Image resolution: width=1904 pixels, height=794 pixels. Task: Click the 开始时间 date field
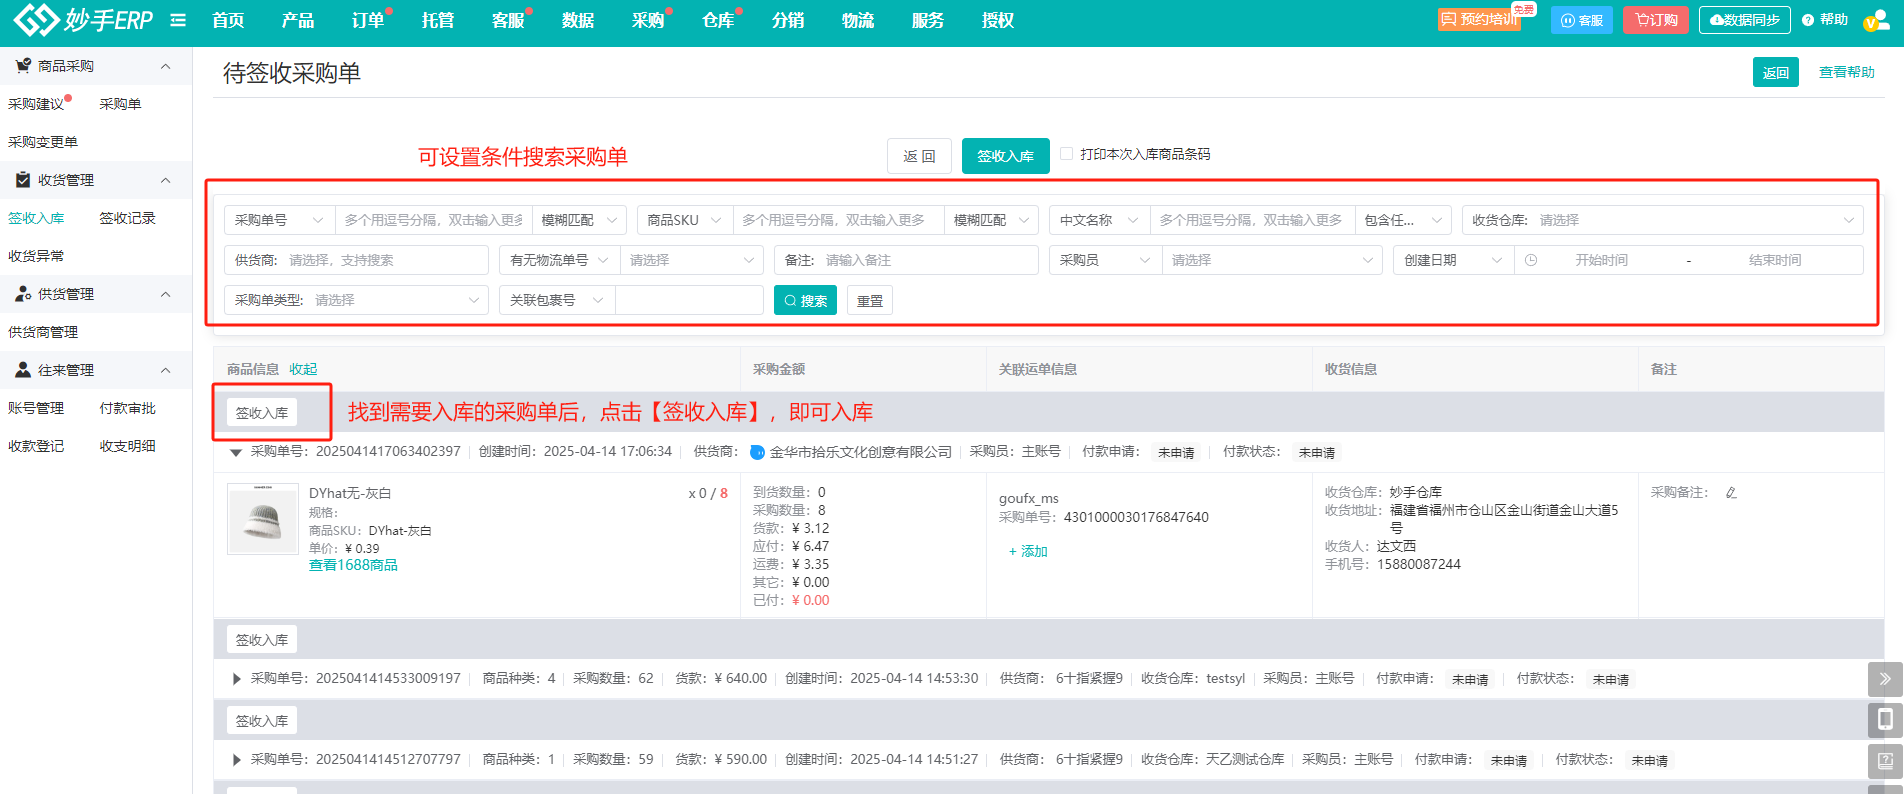[1601, 260]
